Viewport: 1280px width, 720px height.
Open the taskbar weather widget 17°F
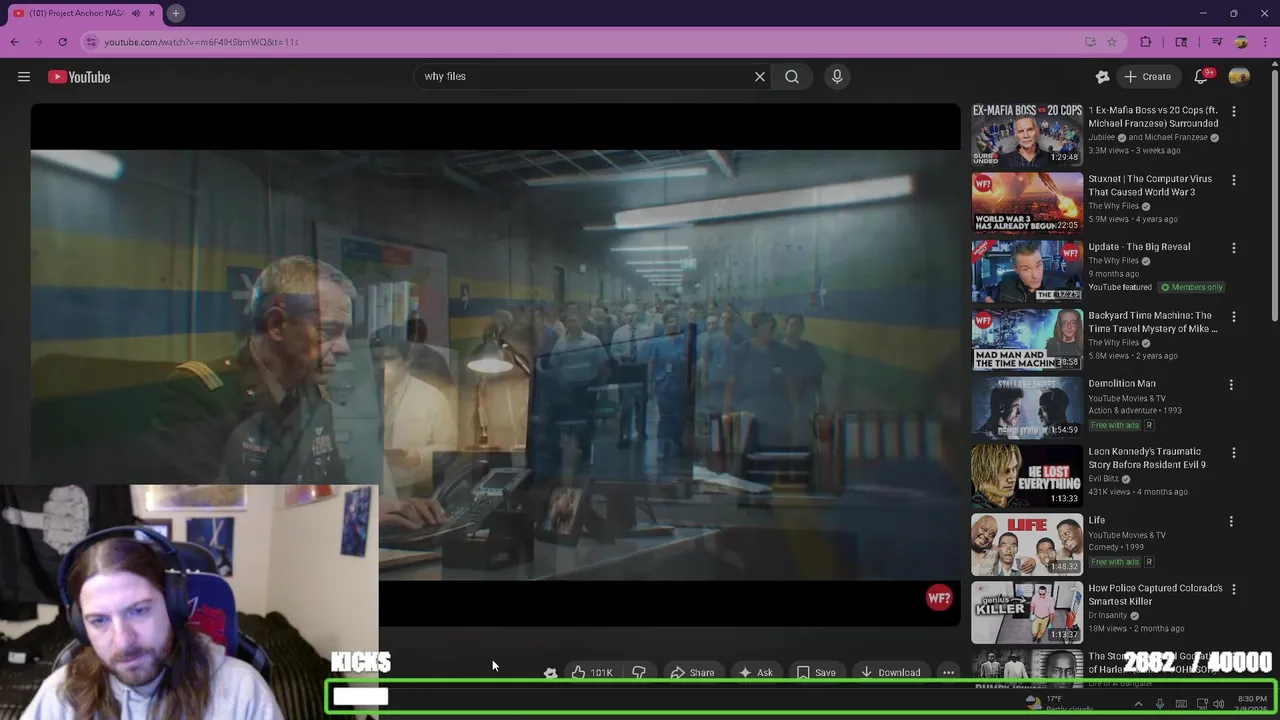[1059, 703]
